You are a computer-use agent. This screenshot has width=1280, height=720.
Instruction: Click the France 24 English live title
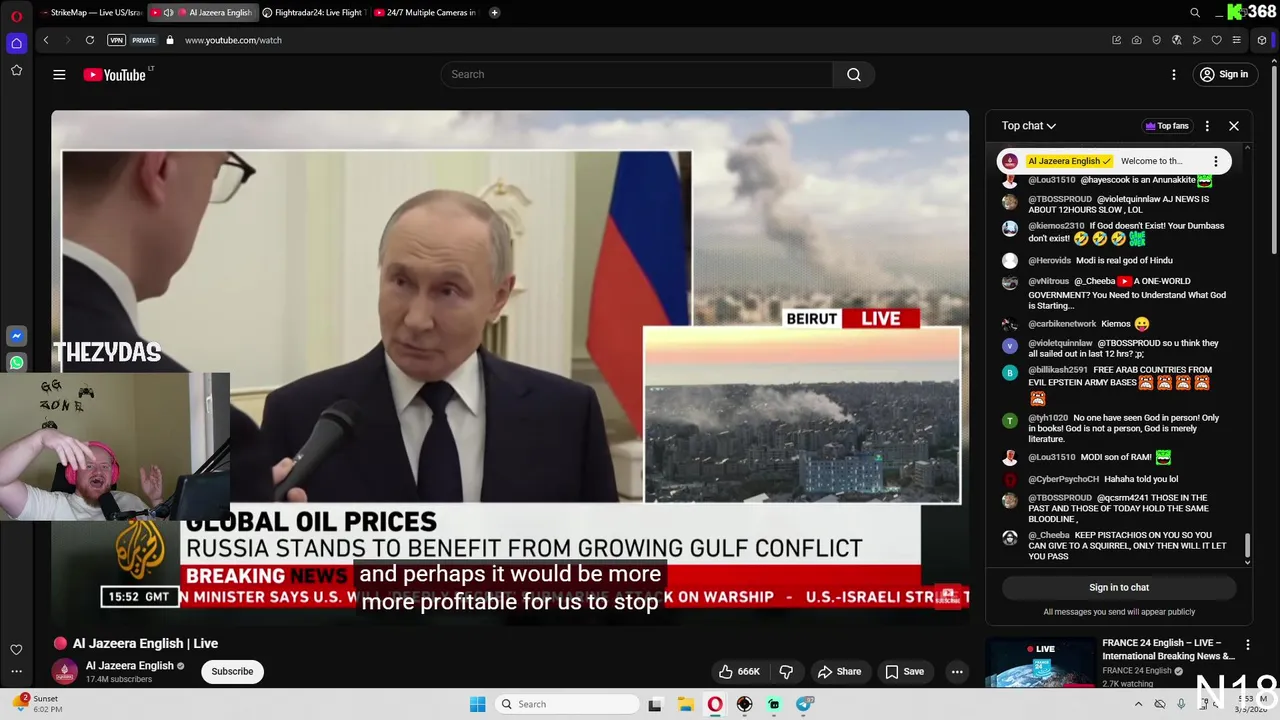(1168, 650)
